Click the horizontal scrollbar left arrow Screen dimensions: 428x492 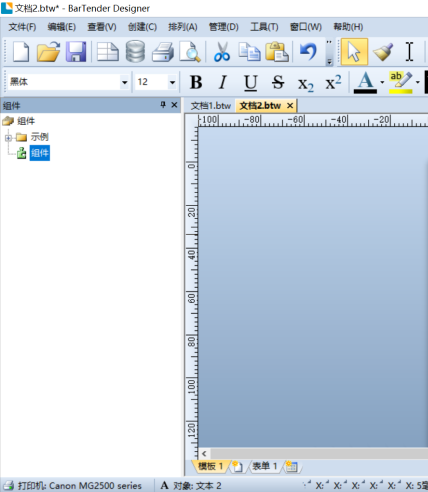coord(204,453)
